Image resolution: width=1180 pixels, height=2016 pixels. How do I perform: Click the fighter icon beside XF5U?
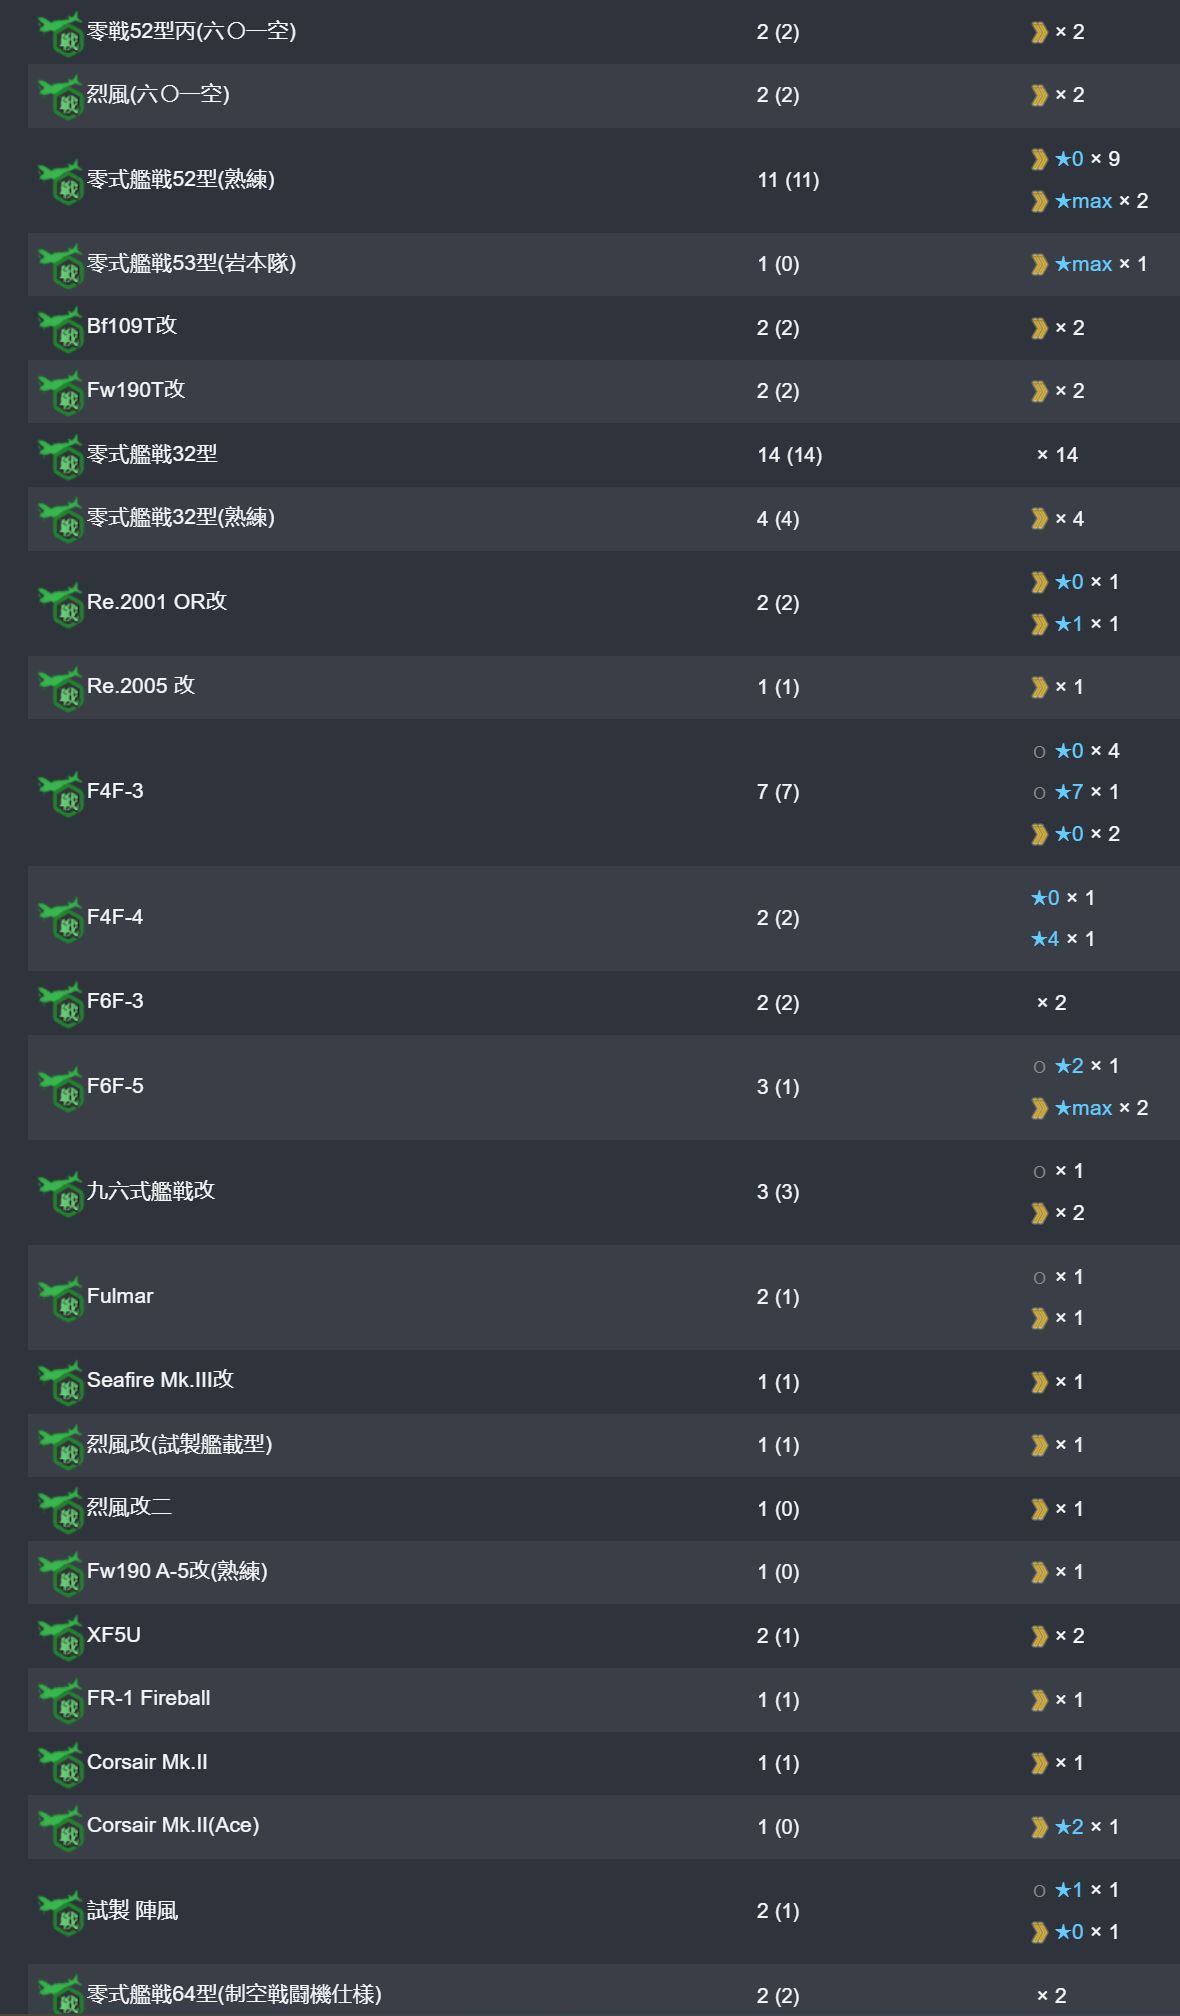click(61, 1639)
